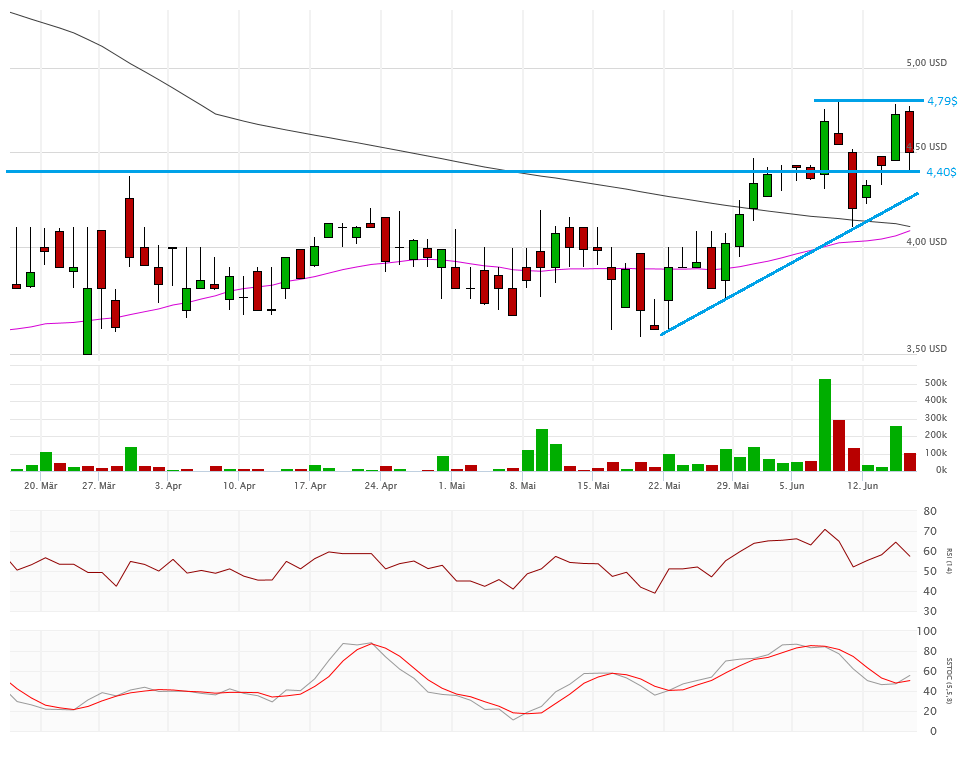Screen dimensions: 968x765
Task: Click the 4,40$ support price label
Action: (x=941, y=172)
